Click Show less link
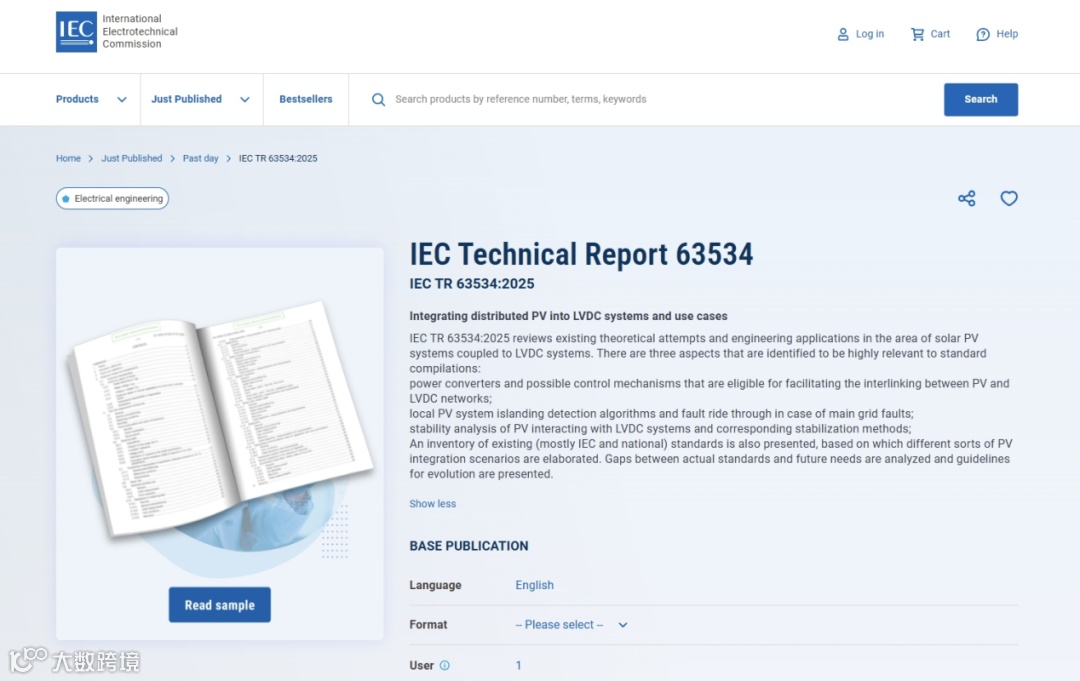The image size is (1080, 681). (x=433, y=503)
